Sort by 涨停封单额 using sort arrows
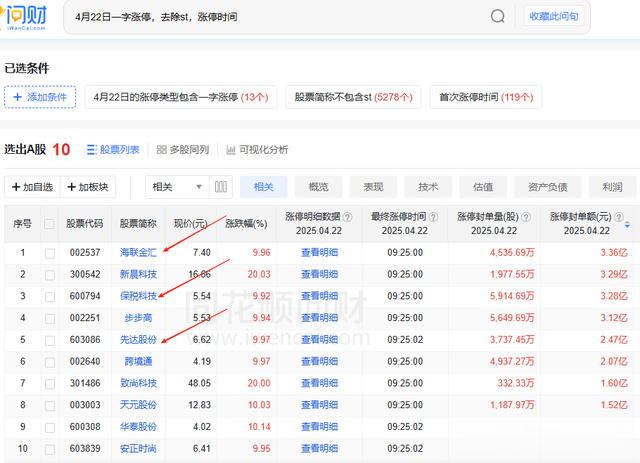The height and width of the screenshot is (463, 640). [627, 224]
